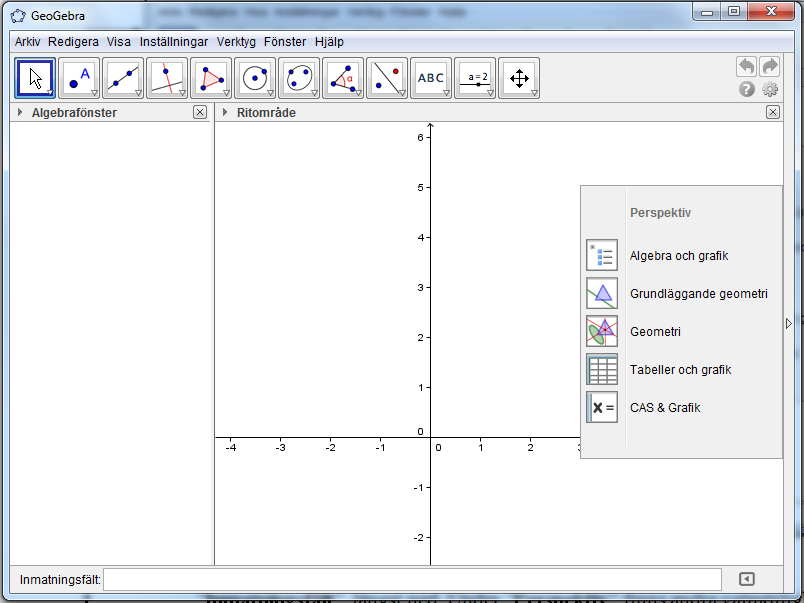The image size is (804, 603).
Task: Choose the CAS & Grafik perspective icon
Action: tap(602, 407)
